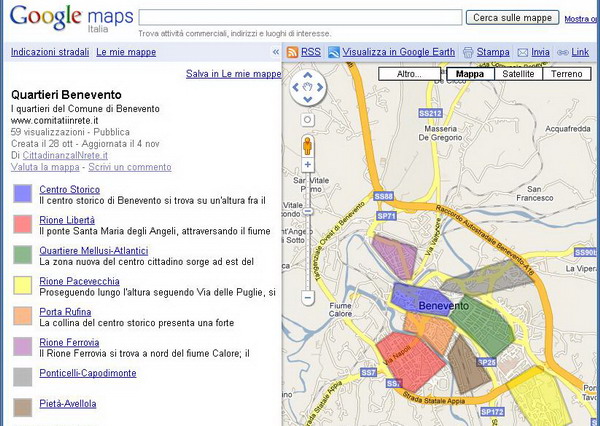
Task: Open the Altro... dropdown
Action: point(409,74)
